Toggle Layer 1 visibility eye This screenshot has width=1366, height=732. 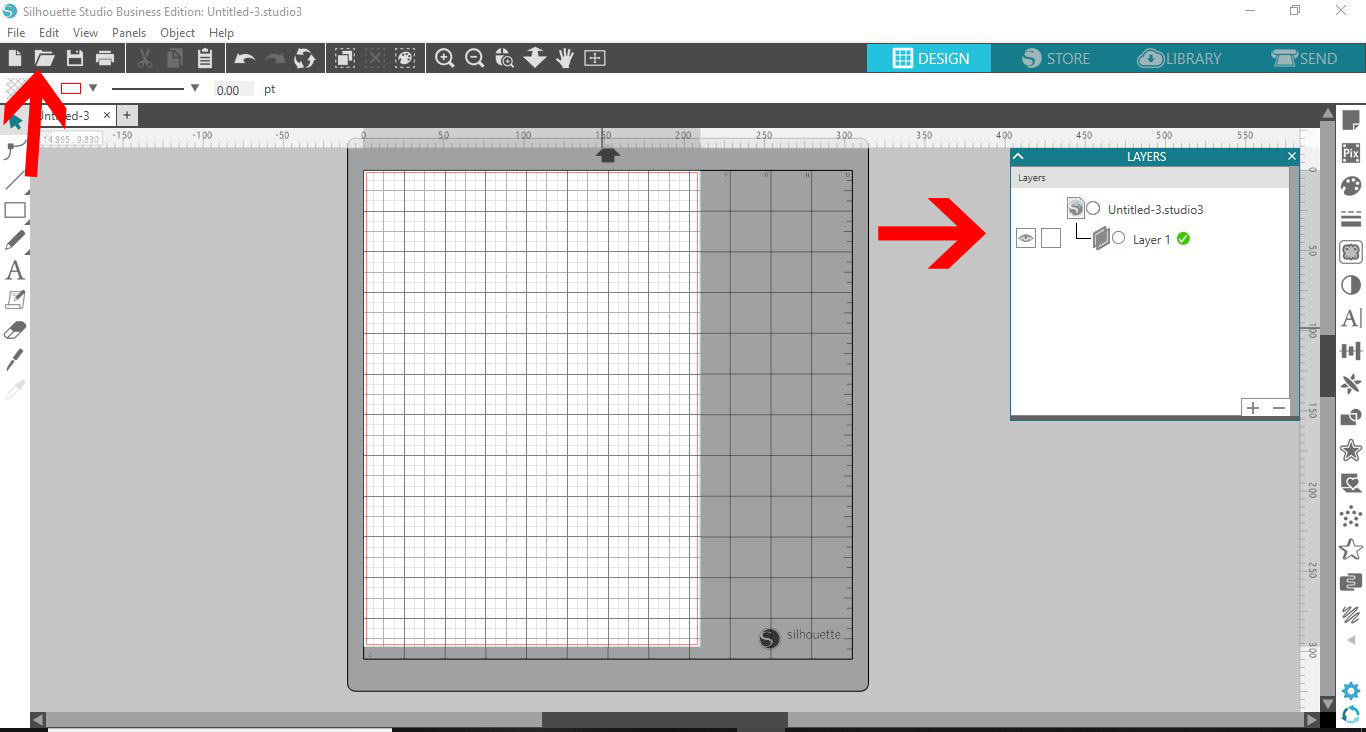tap(1026, 238)
